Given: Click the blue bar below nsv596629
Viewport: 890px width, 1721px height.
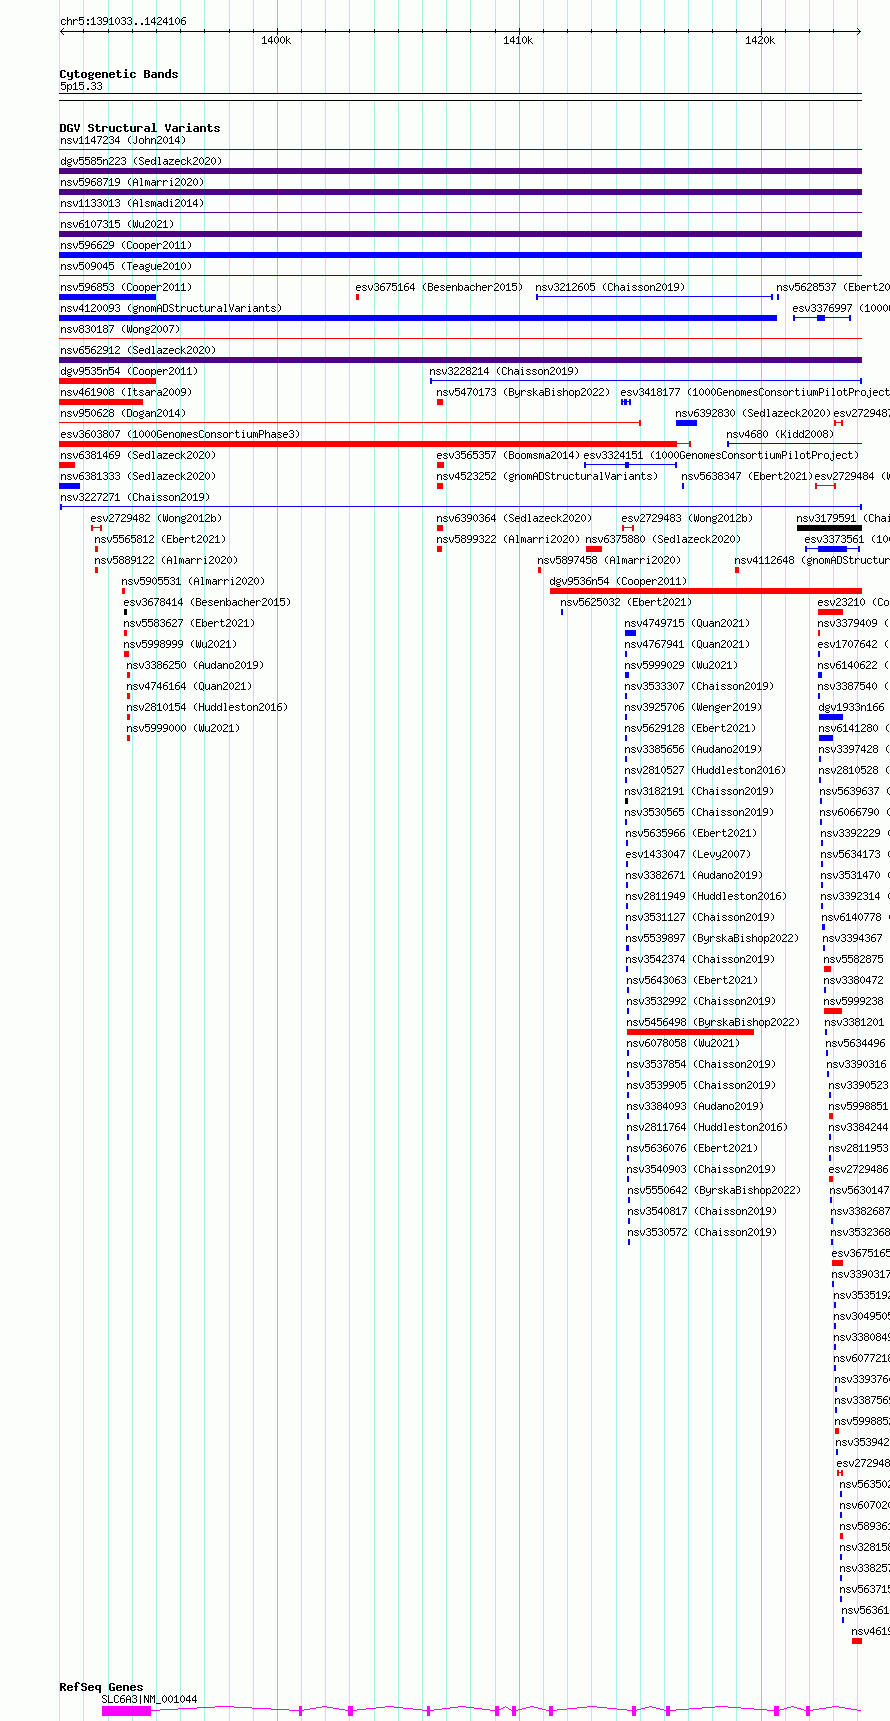Looking at the screenshot, I should (460, 255).
